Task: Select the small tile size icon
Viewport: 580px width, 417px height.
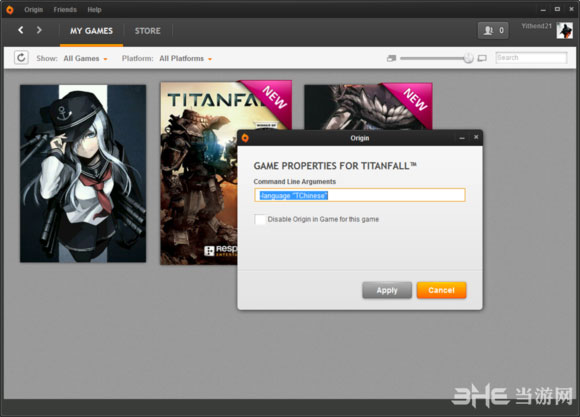Action: click(x=391, y=58)
